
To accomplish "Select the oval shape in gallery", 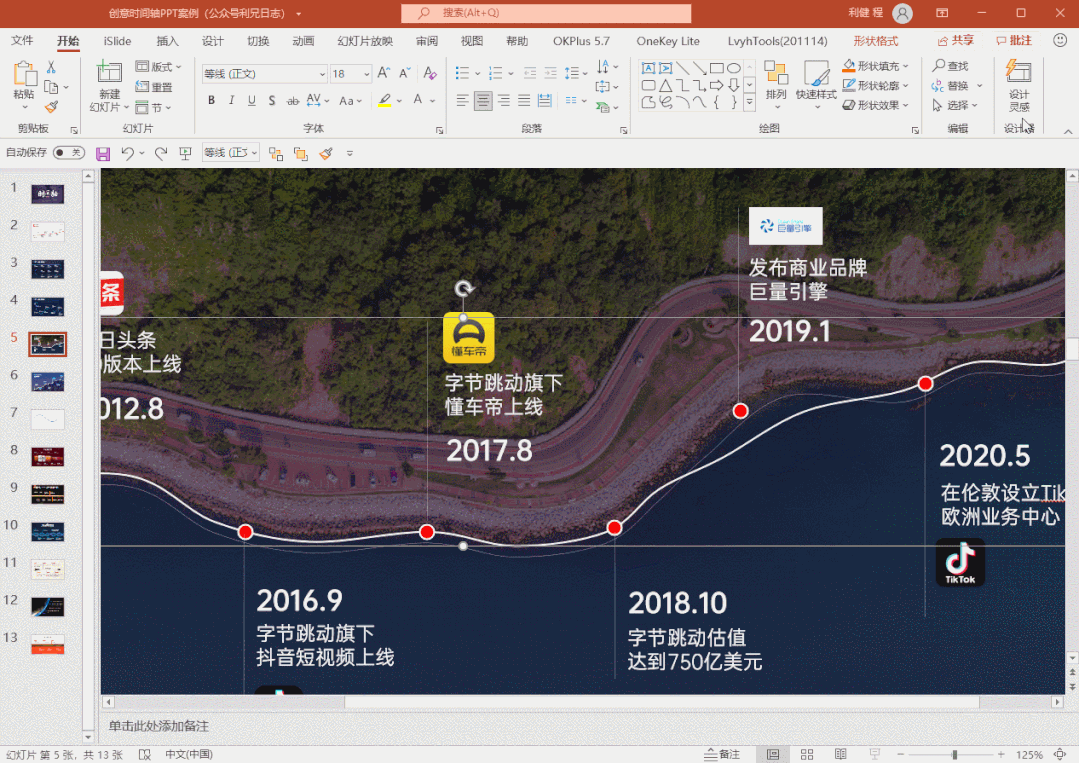I will (x=734, y=68).
